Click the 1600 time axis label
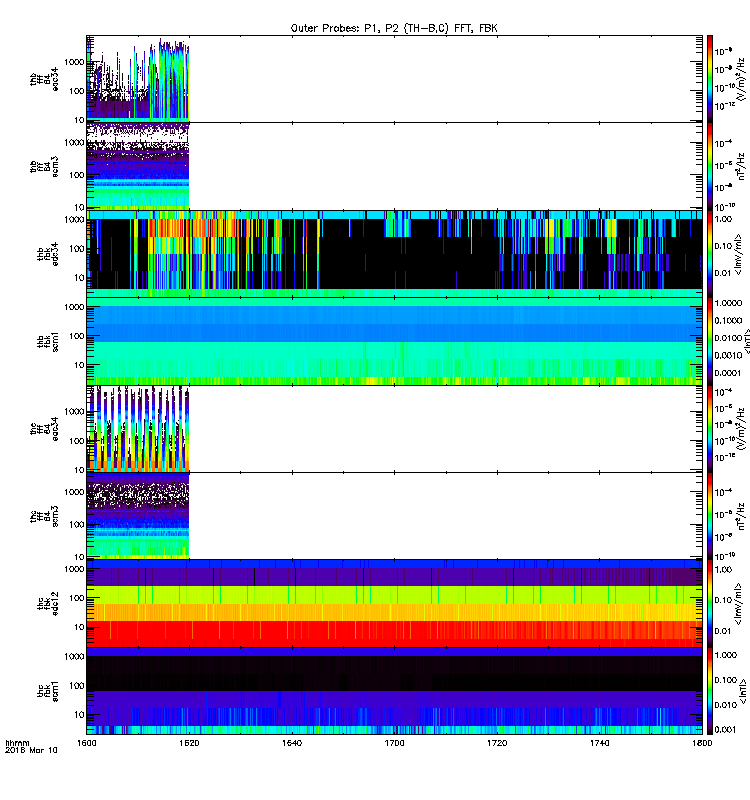The height and width of the screenshot is (800, 750). pyautogui.click(x=87, y=743)
